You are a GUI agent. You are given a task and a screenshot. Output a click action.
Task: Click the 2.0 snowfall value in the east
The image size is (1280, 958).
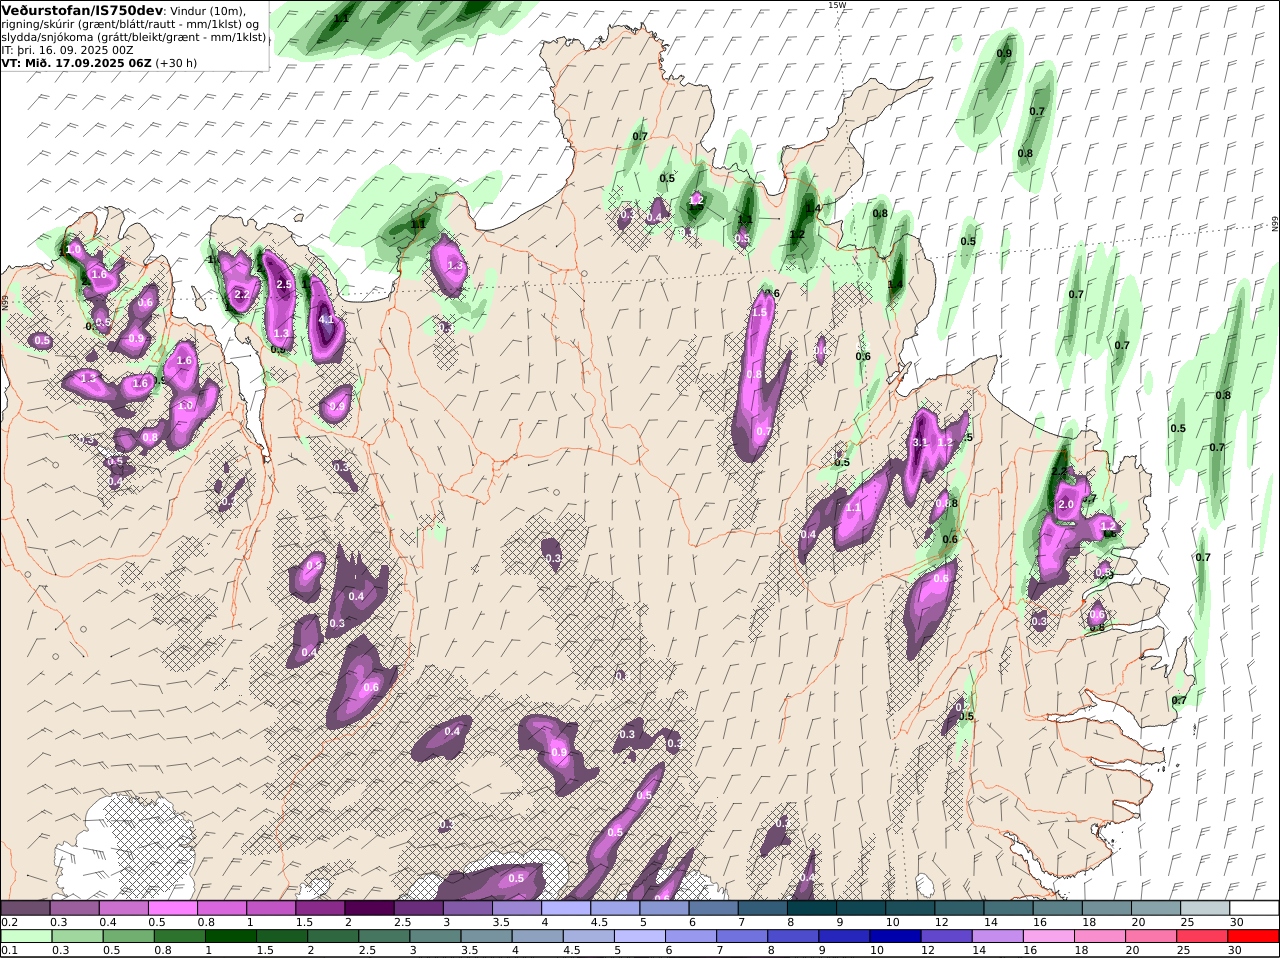1066,505
